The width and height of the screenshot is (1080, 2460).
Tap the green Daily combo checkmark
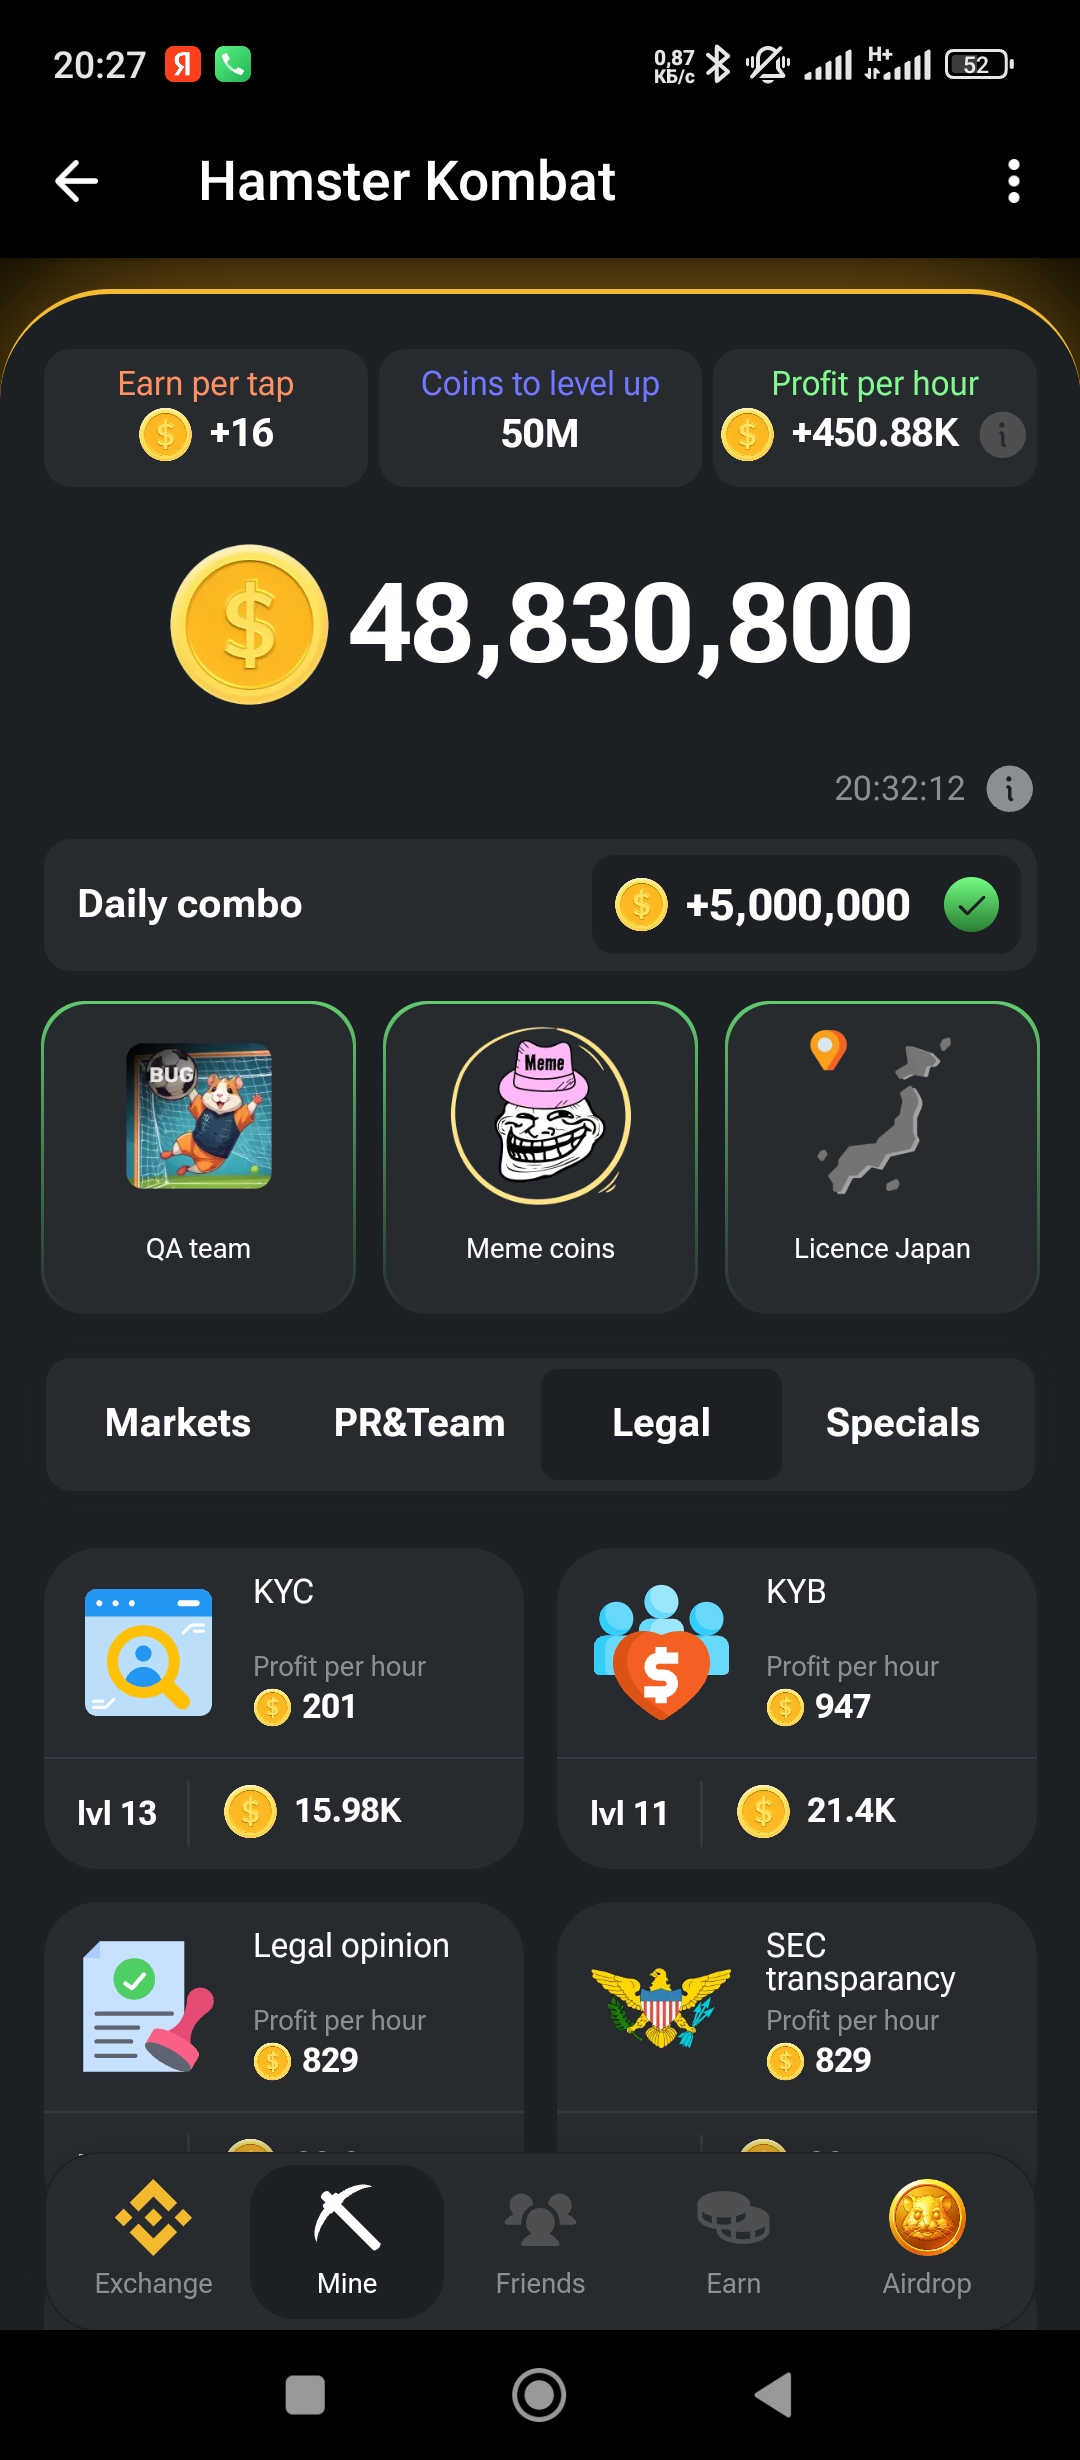coord(971,905)
